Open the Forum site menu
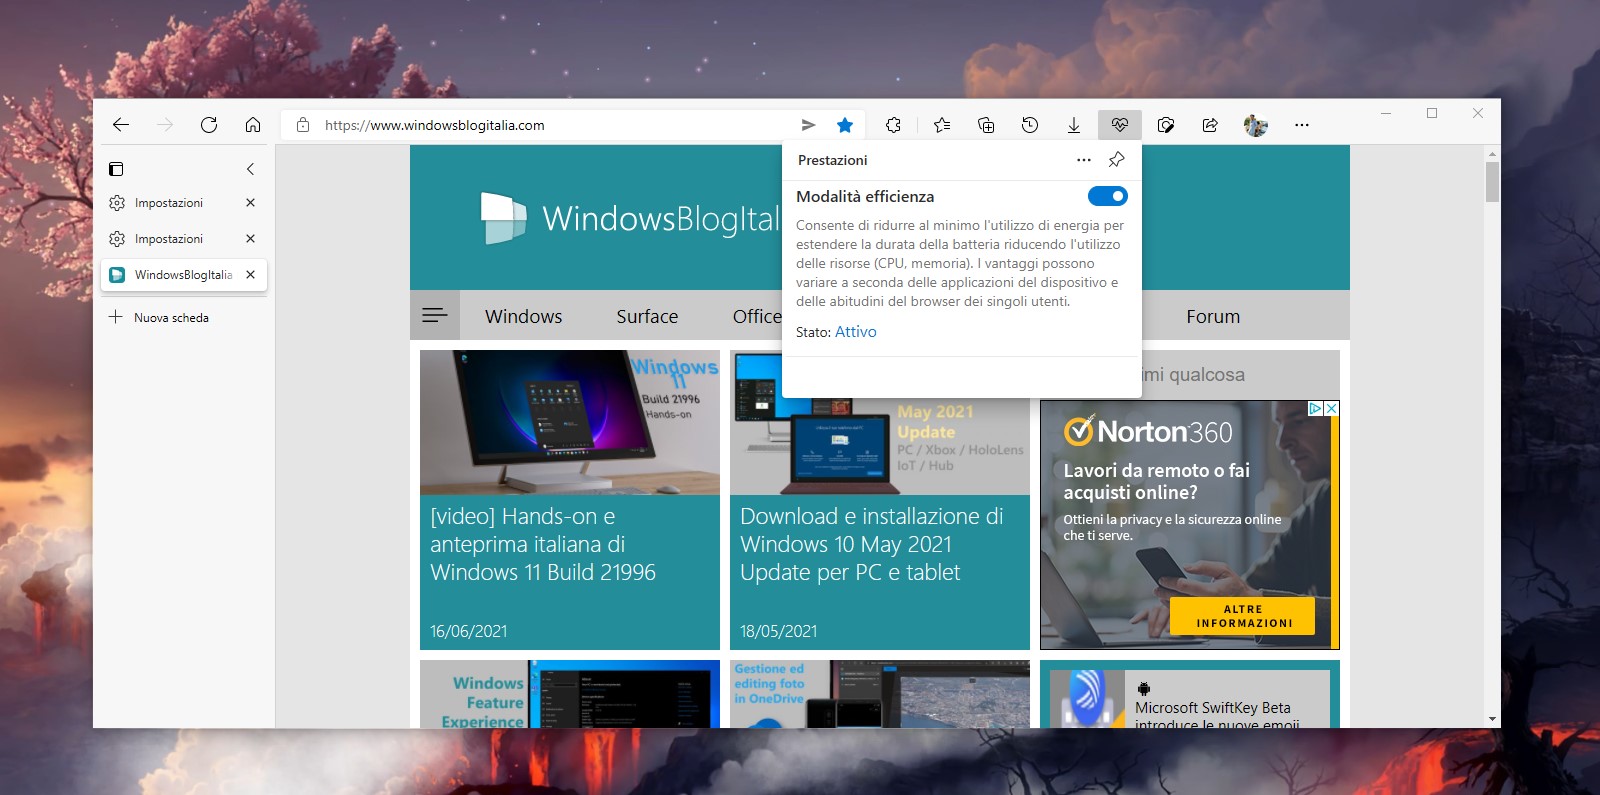 pyautogui.click(x=1213, y=316)
